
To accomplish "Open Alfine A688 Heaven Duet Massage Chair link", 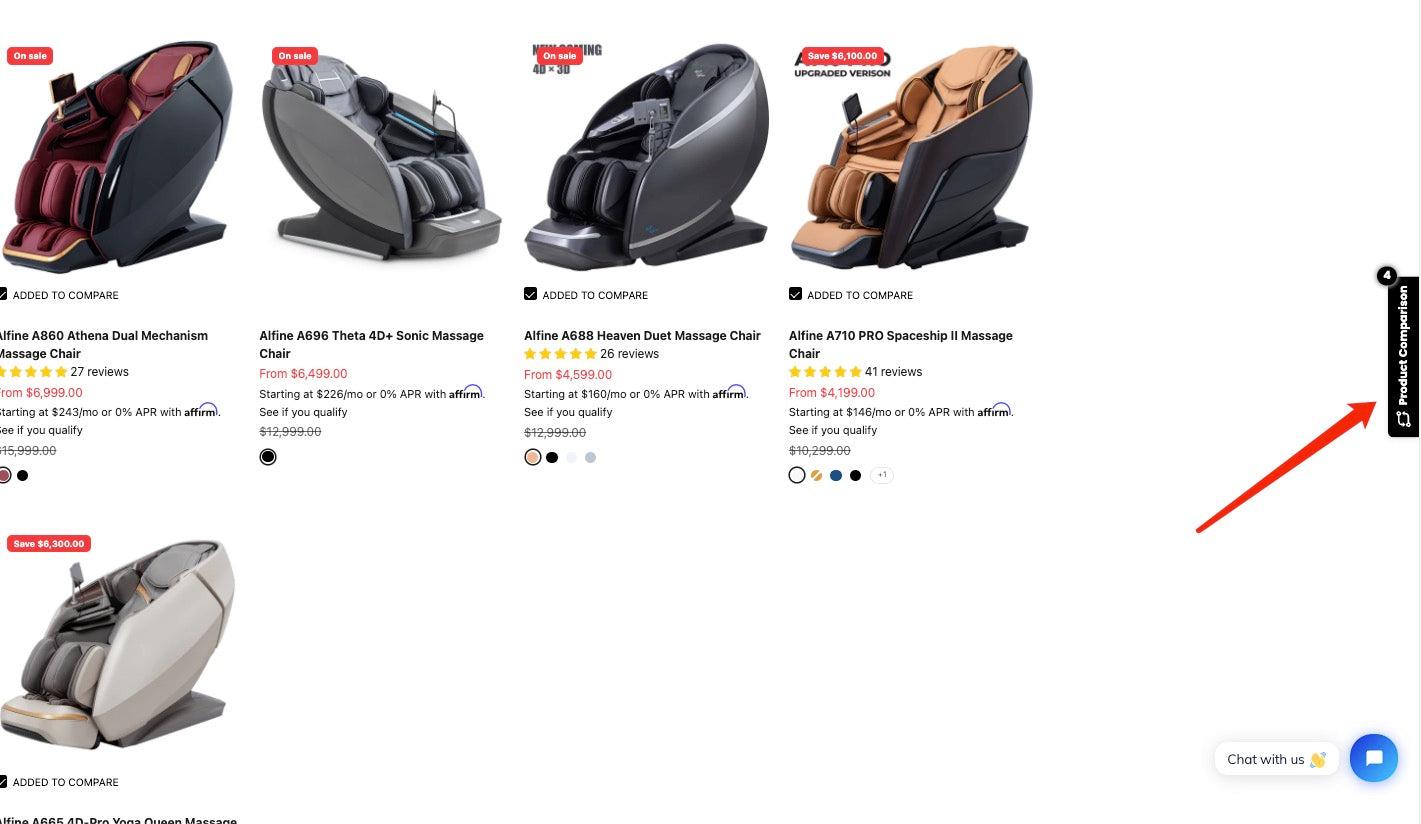I will coord(642,336).
